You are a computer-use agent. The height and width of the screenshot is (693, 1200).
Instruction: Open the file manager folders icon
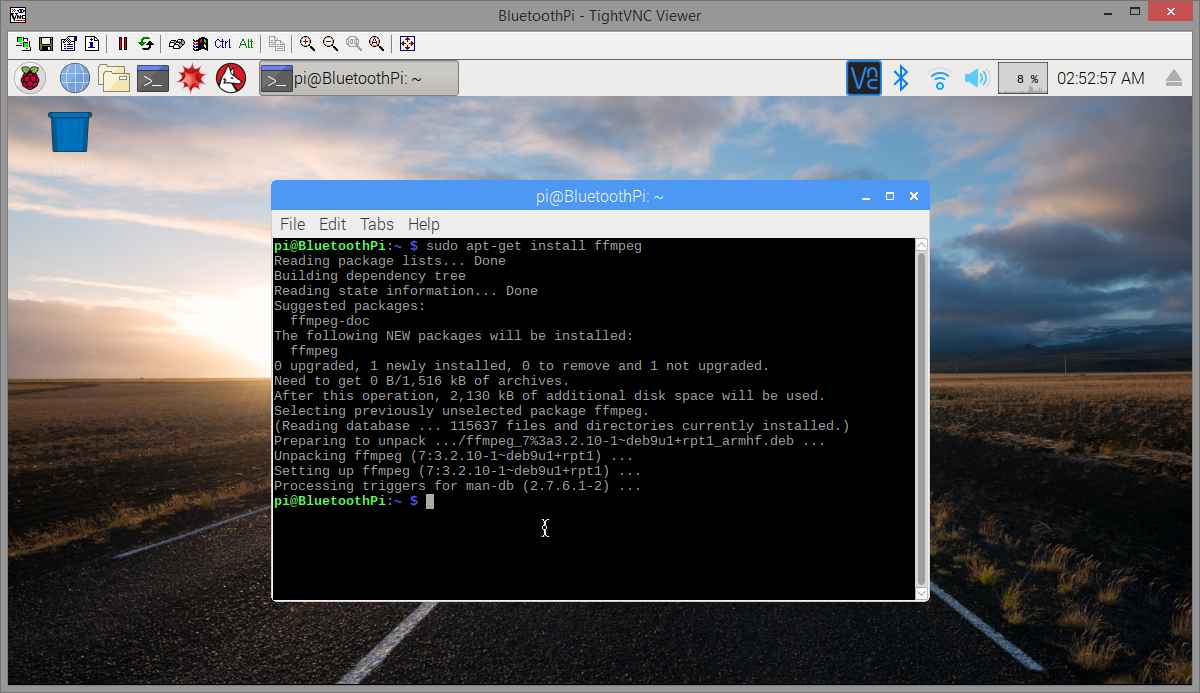pyautogui.click(x=114, y=78)
